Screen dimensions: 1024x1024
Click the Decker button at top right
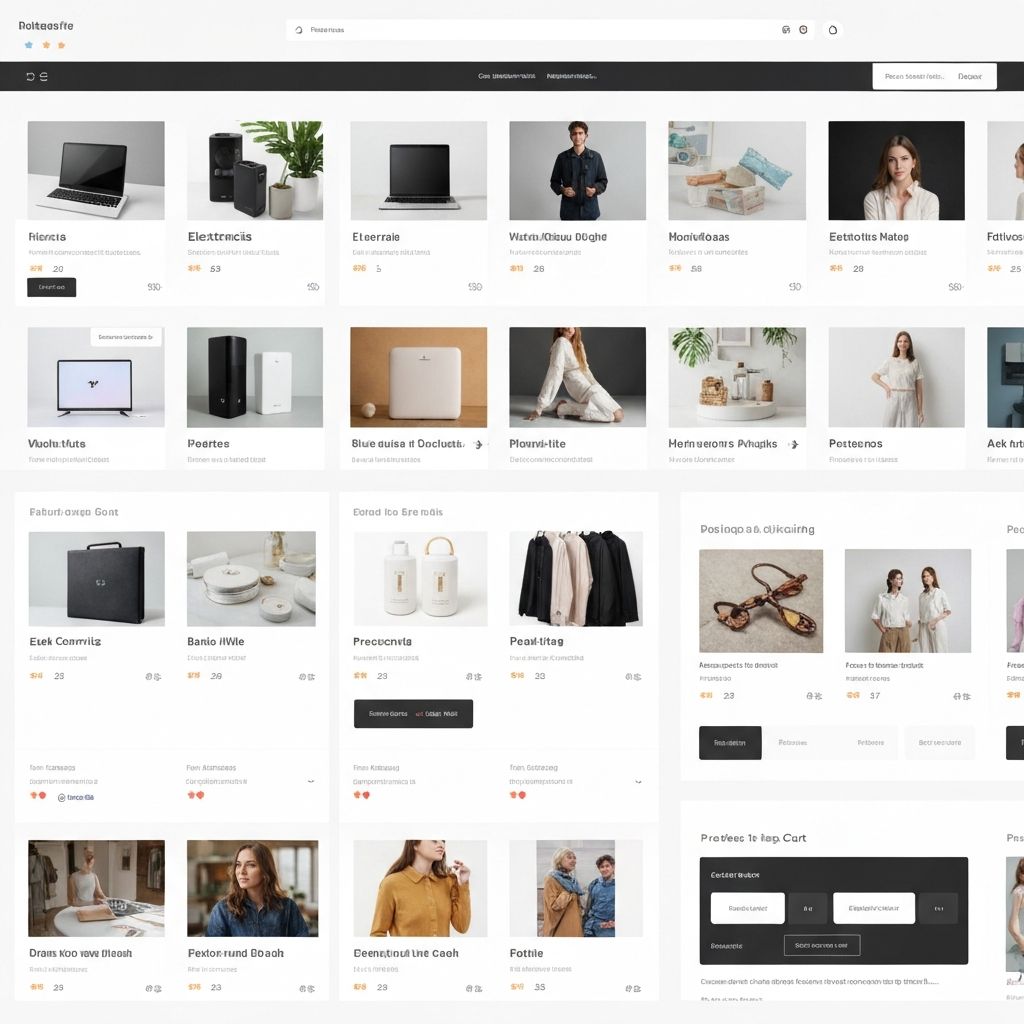tap(968, 76)
